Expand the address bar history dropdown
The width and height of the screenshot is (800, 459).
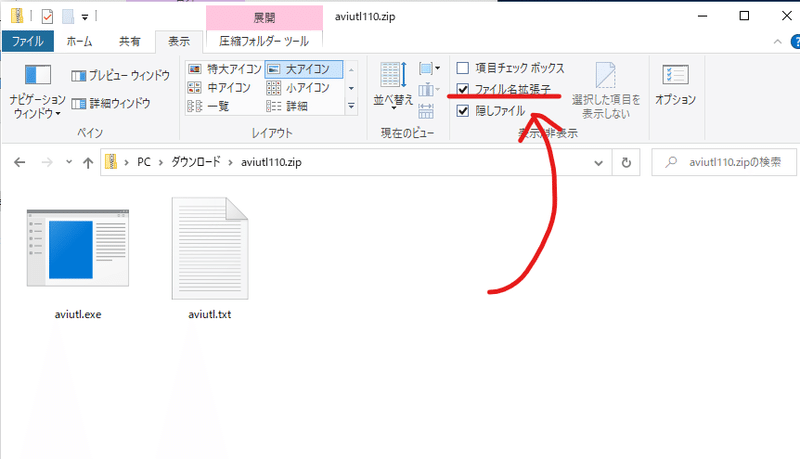[x=598, y=163]
